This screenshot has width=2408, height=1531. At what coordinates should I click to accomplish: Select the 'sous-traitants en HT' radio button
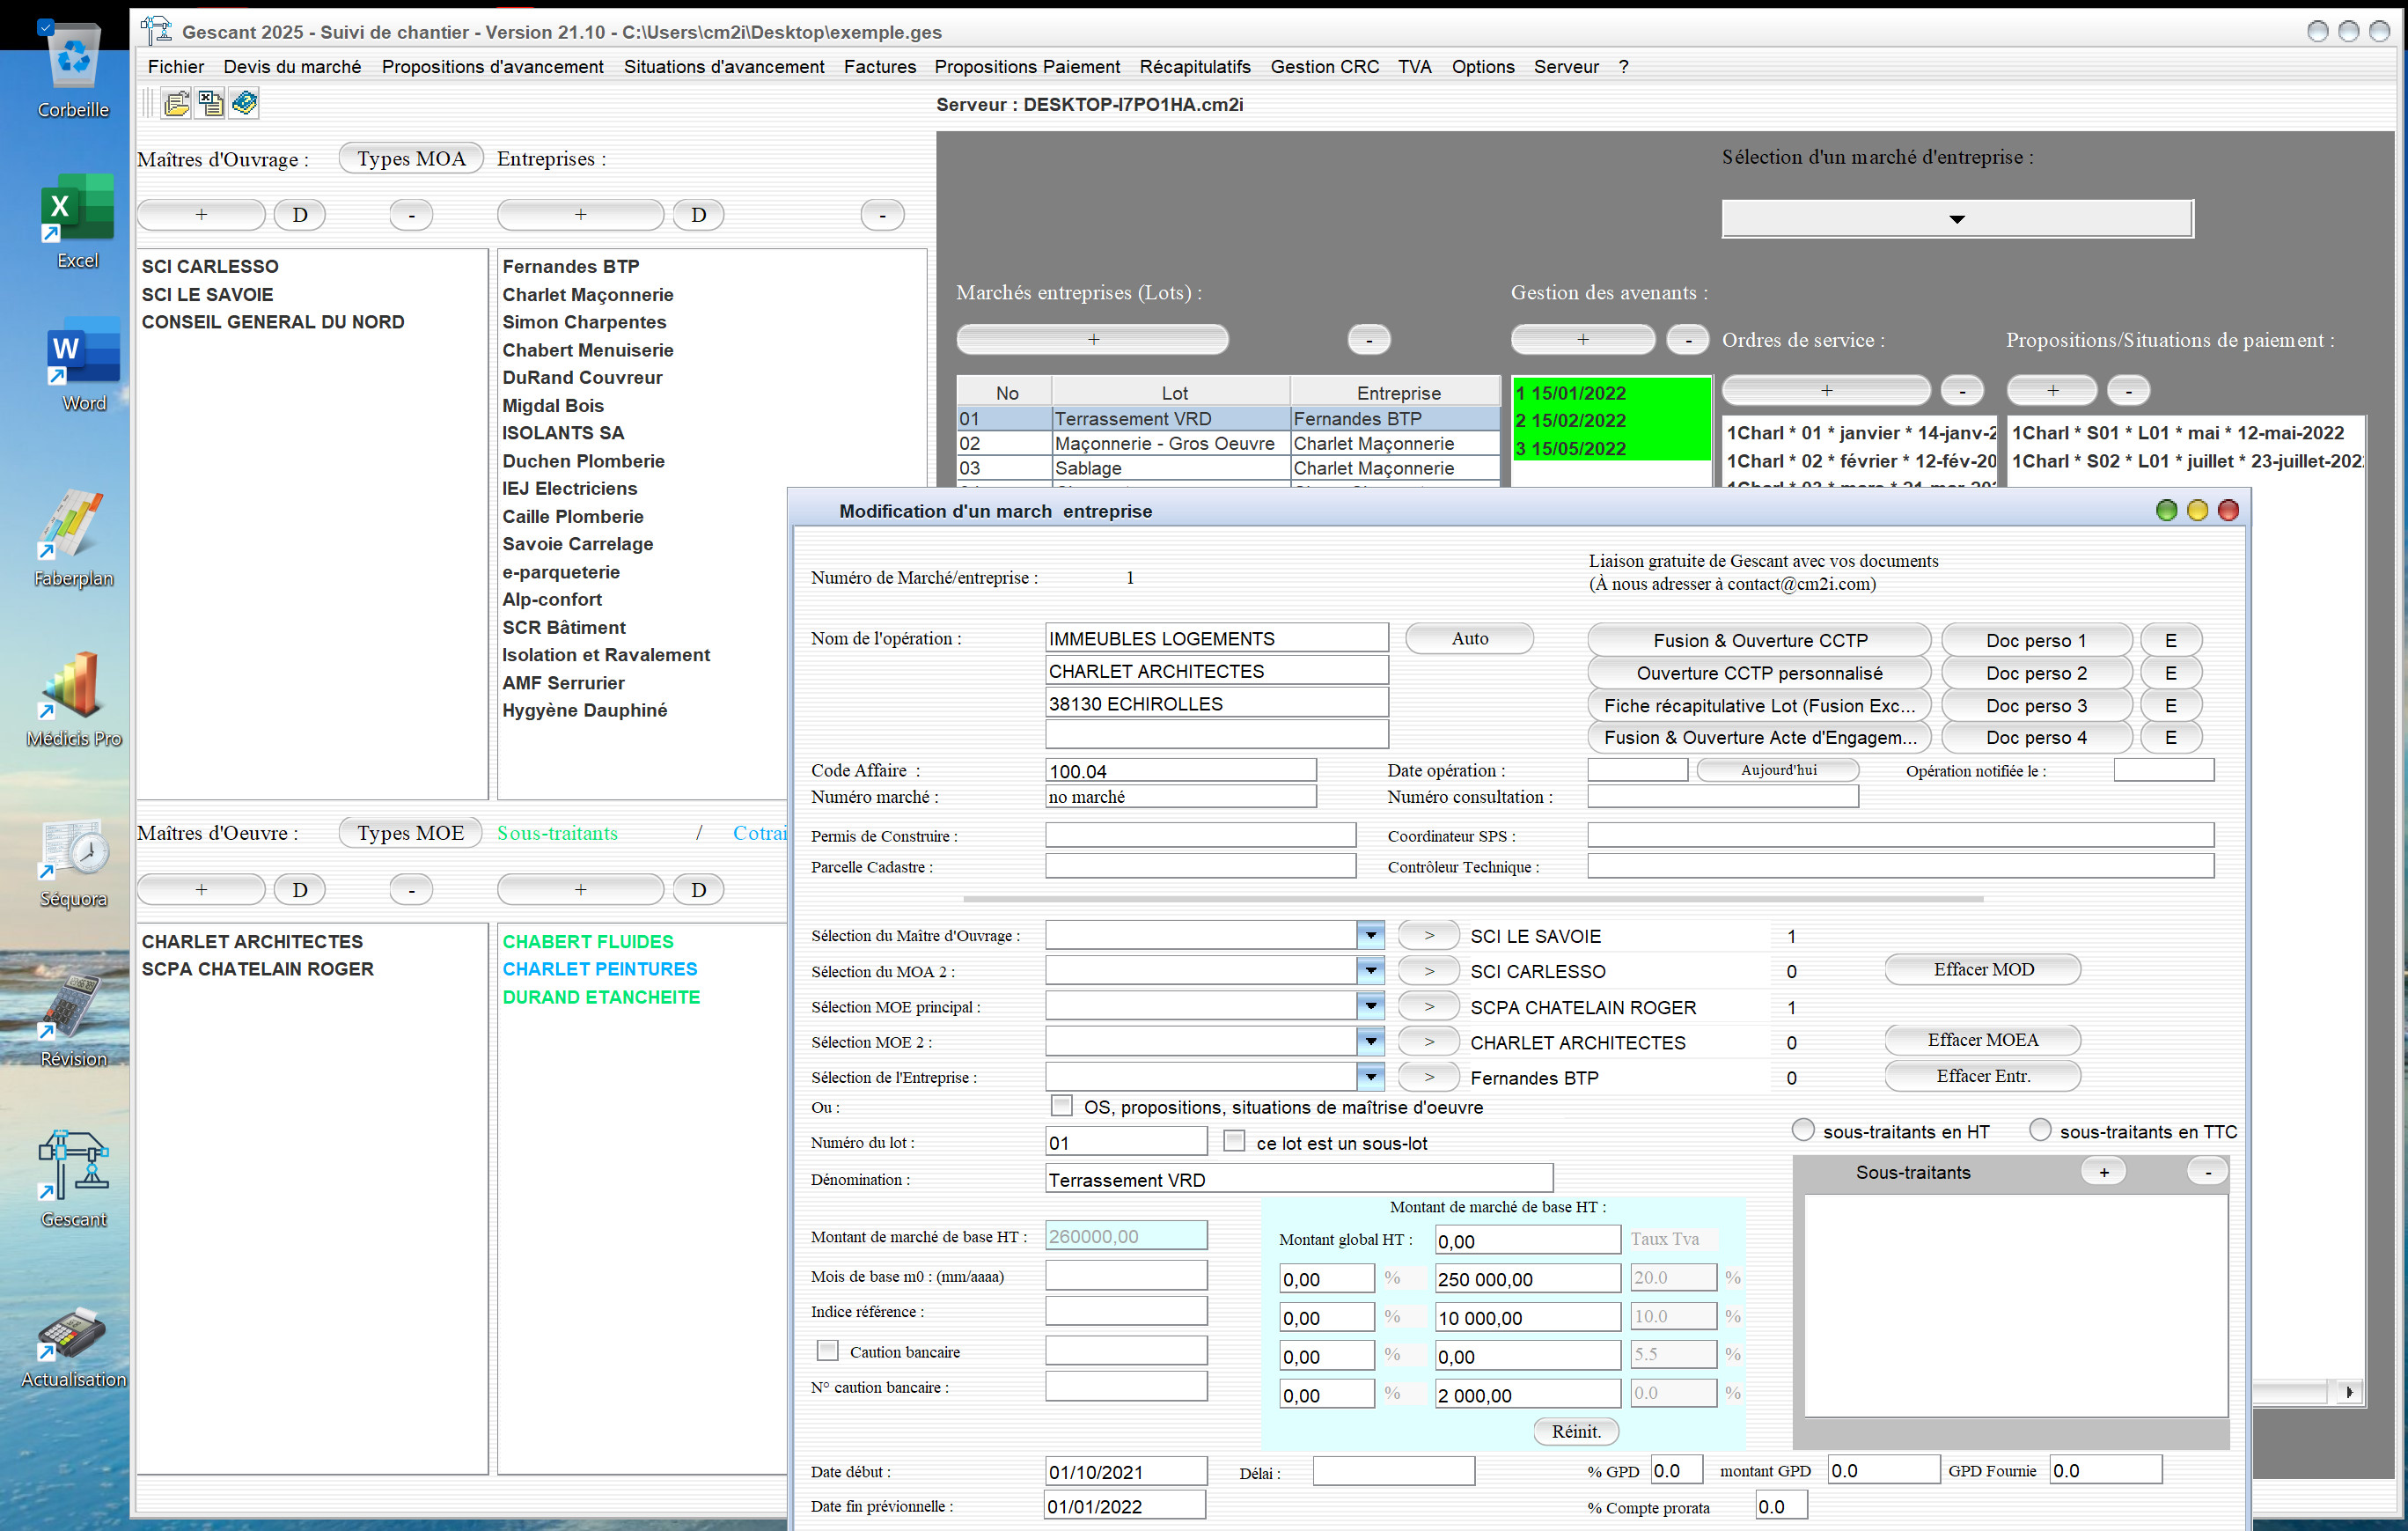[x=1802, y=1129]
